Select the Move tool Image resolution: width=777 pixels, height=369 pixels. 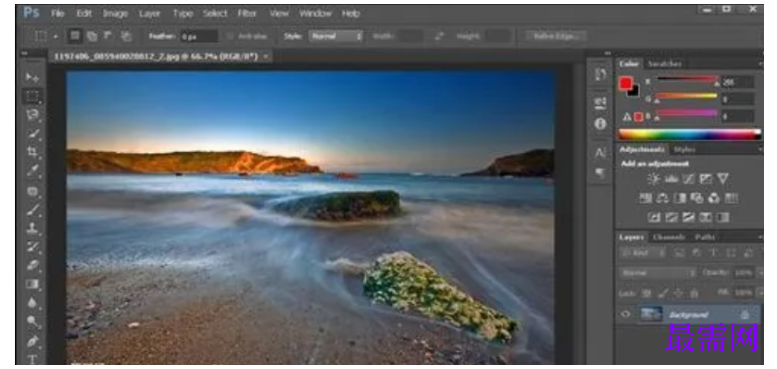pyautogui.click(x=33, y=78)
